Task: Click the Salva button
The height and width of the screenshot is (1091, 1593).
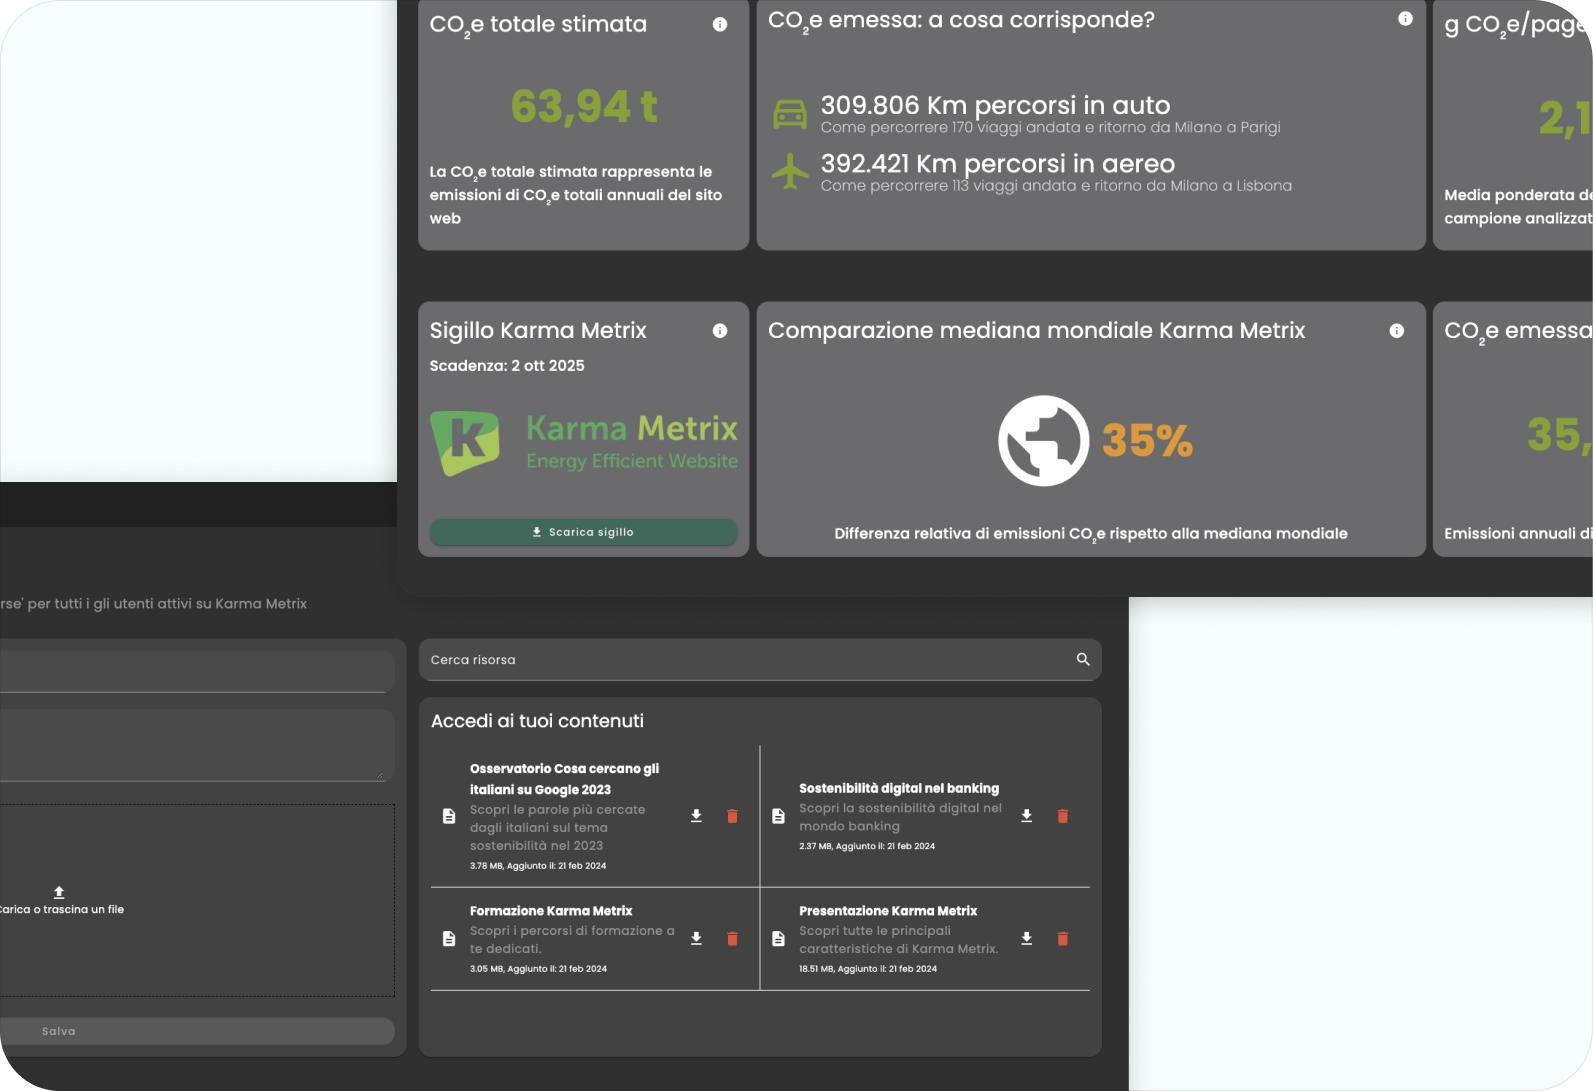Action: (x=197, y=1031)
